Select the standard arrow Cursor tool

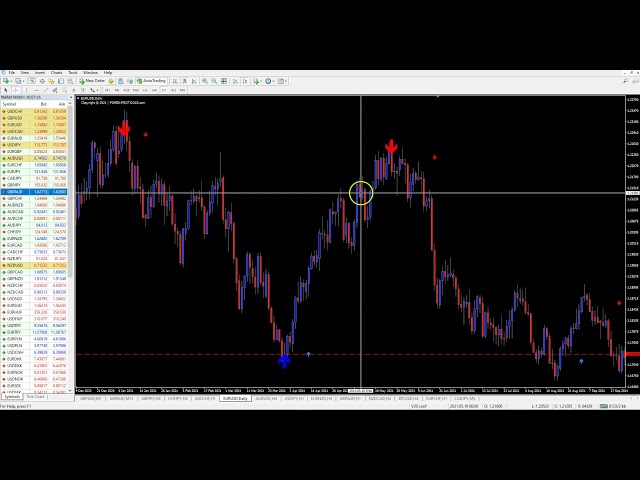tap(6, 90)
